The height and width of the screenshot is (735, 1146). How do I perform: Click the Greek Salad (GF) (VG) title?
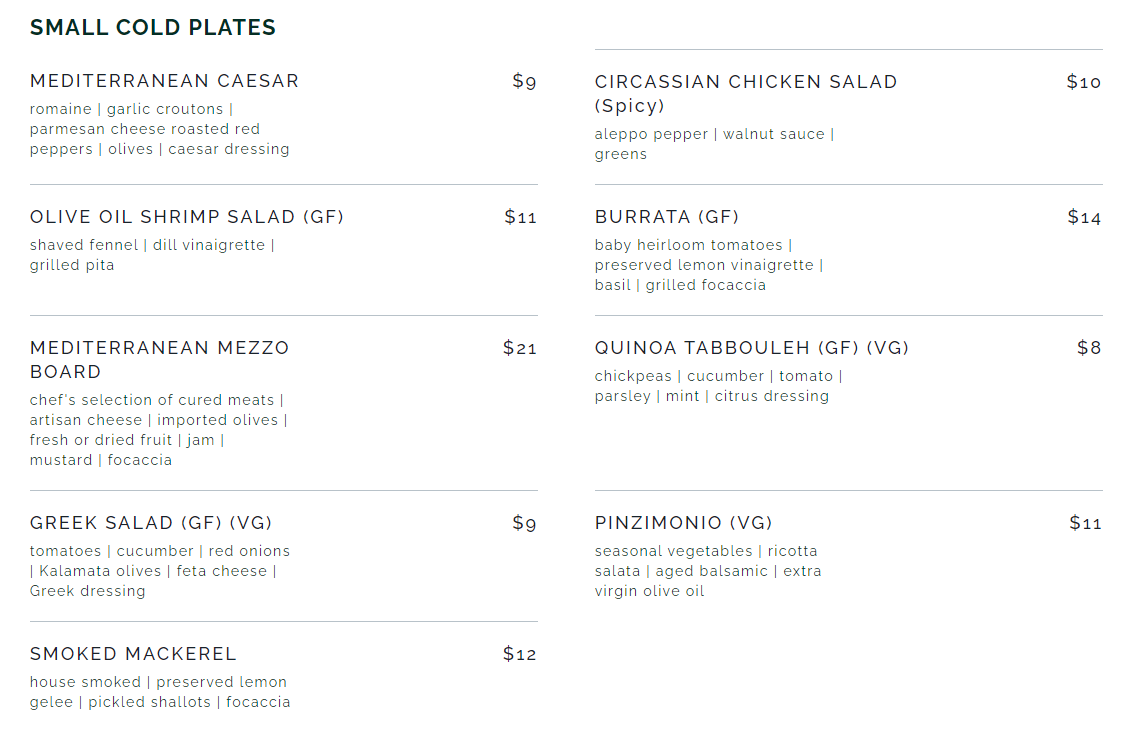tap(150, 523)
